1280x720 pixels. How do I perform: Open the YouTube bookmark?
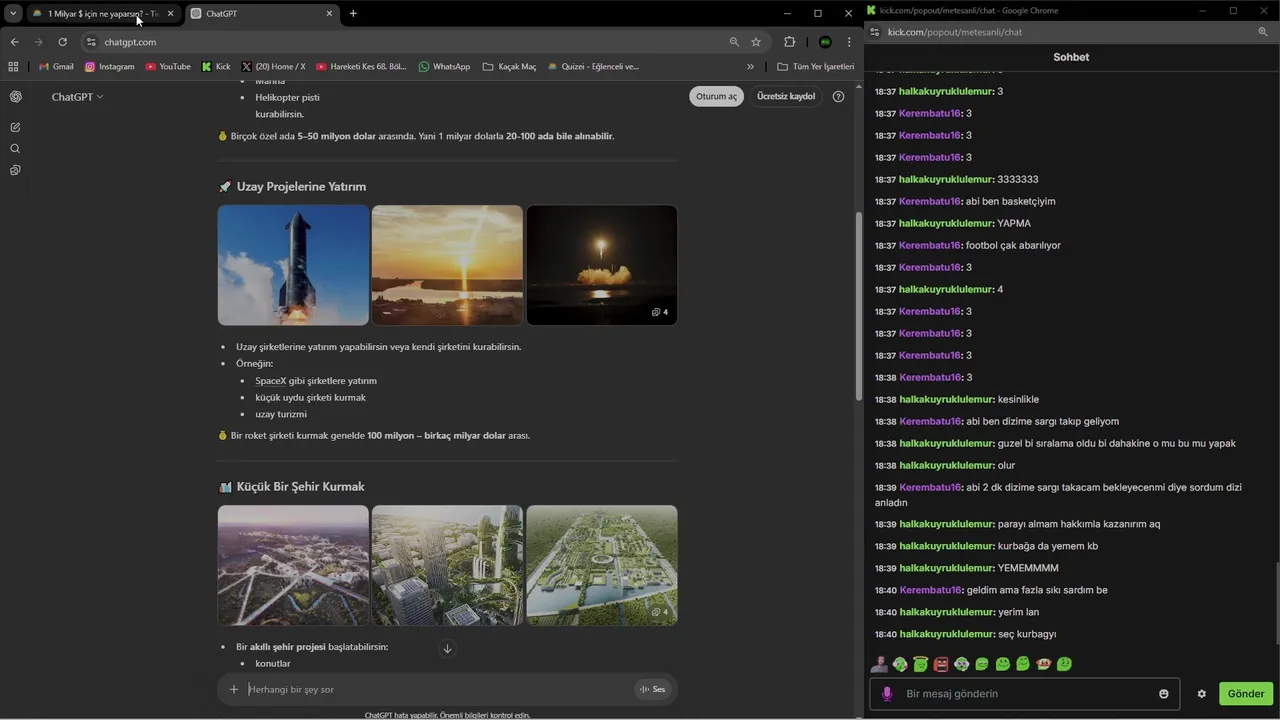tap(167, 67)
